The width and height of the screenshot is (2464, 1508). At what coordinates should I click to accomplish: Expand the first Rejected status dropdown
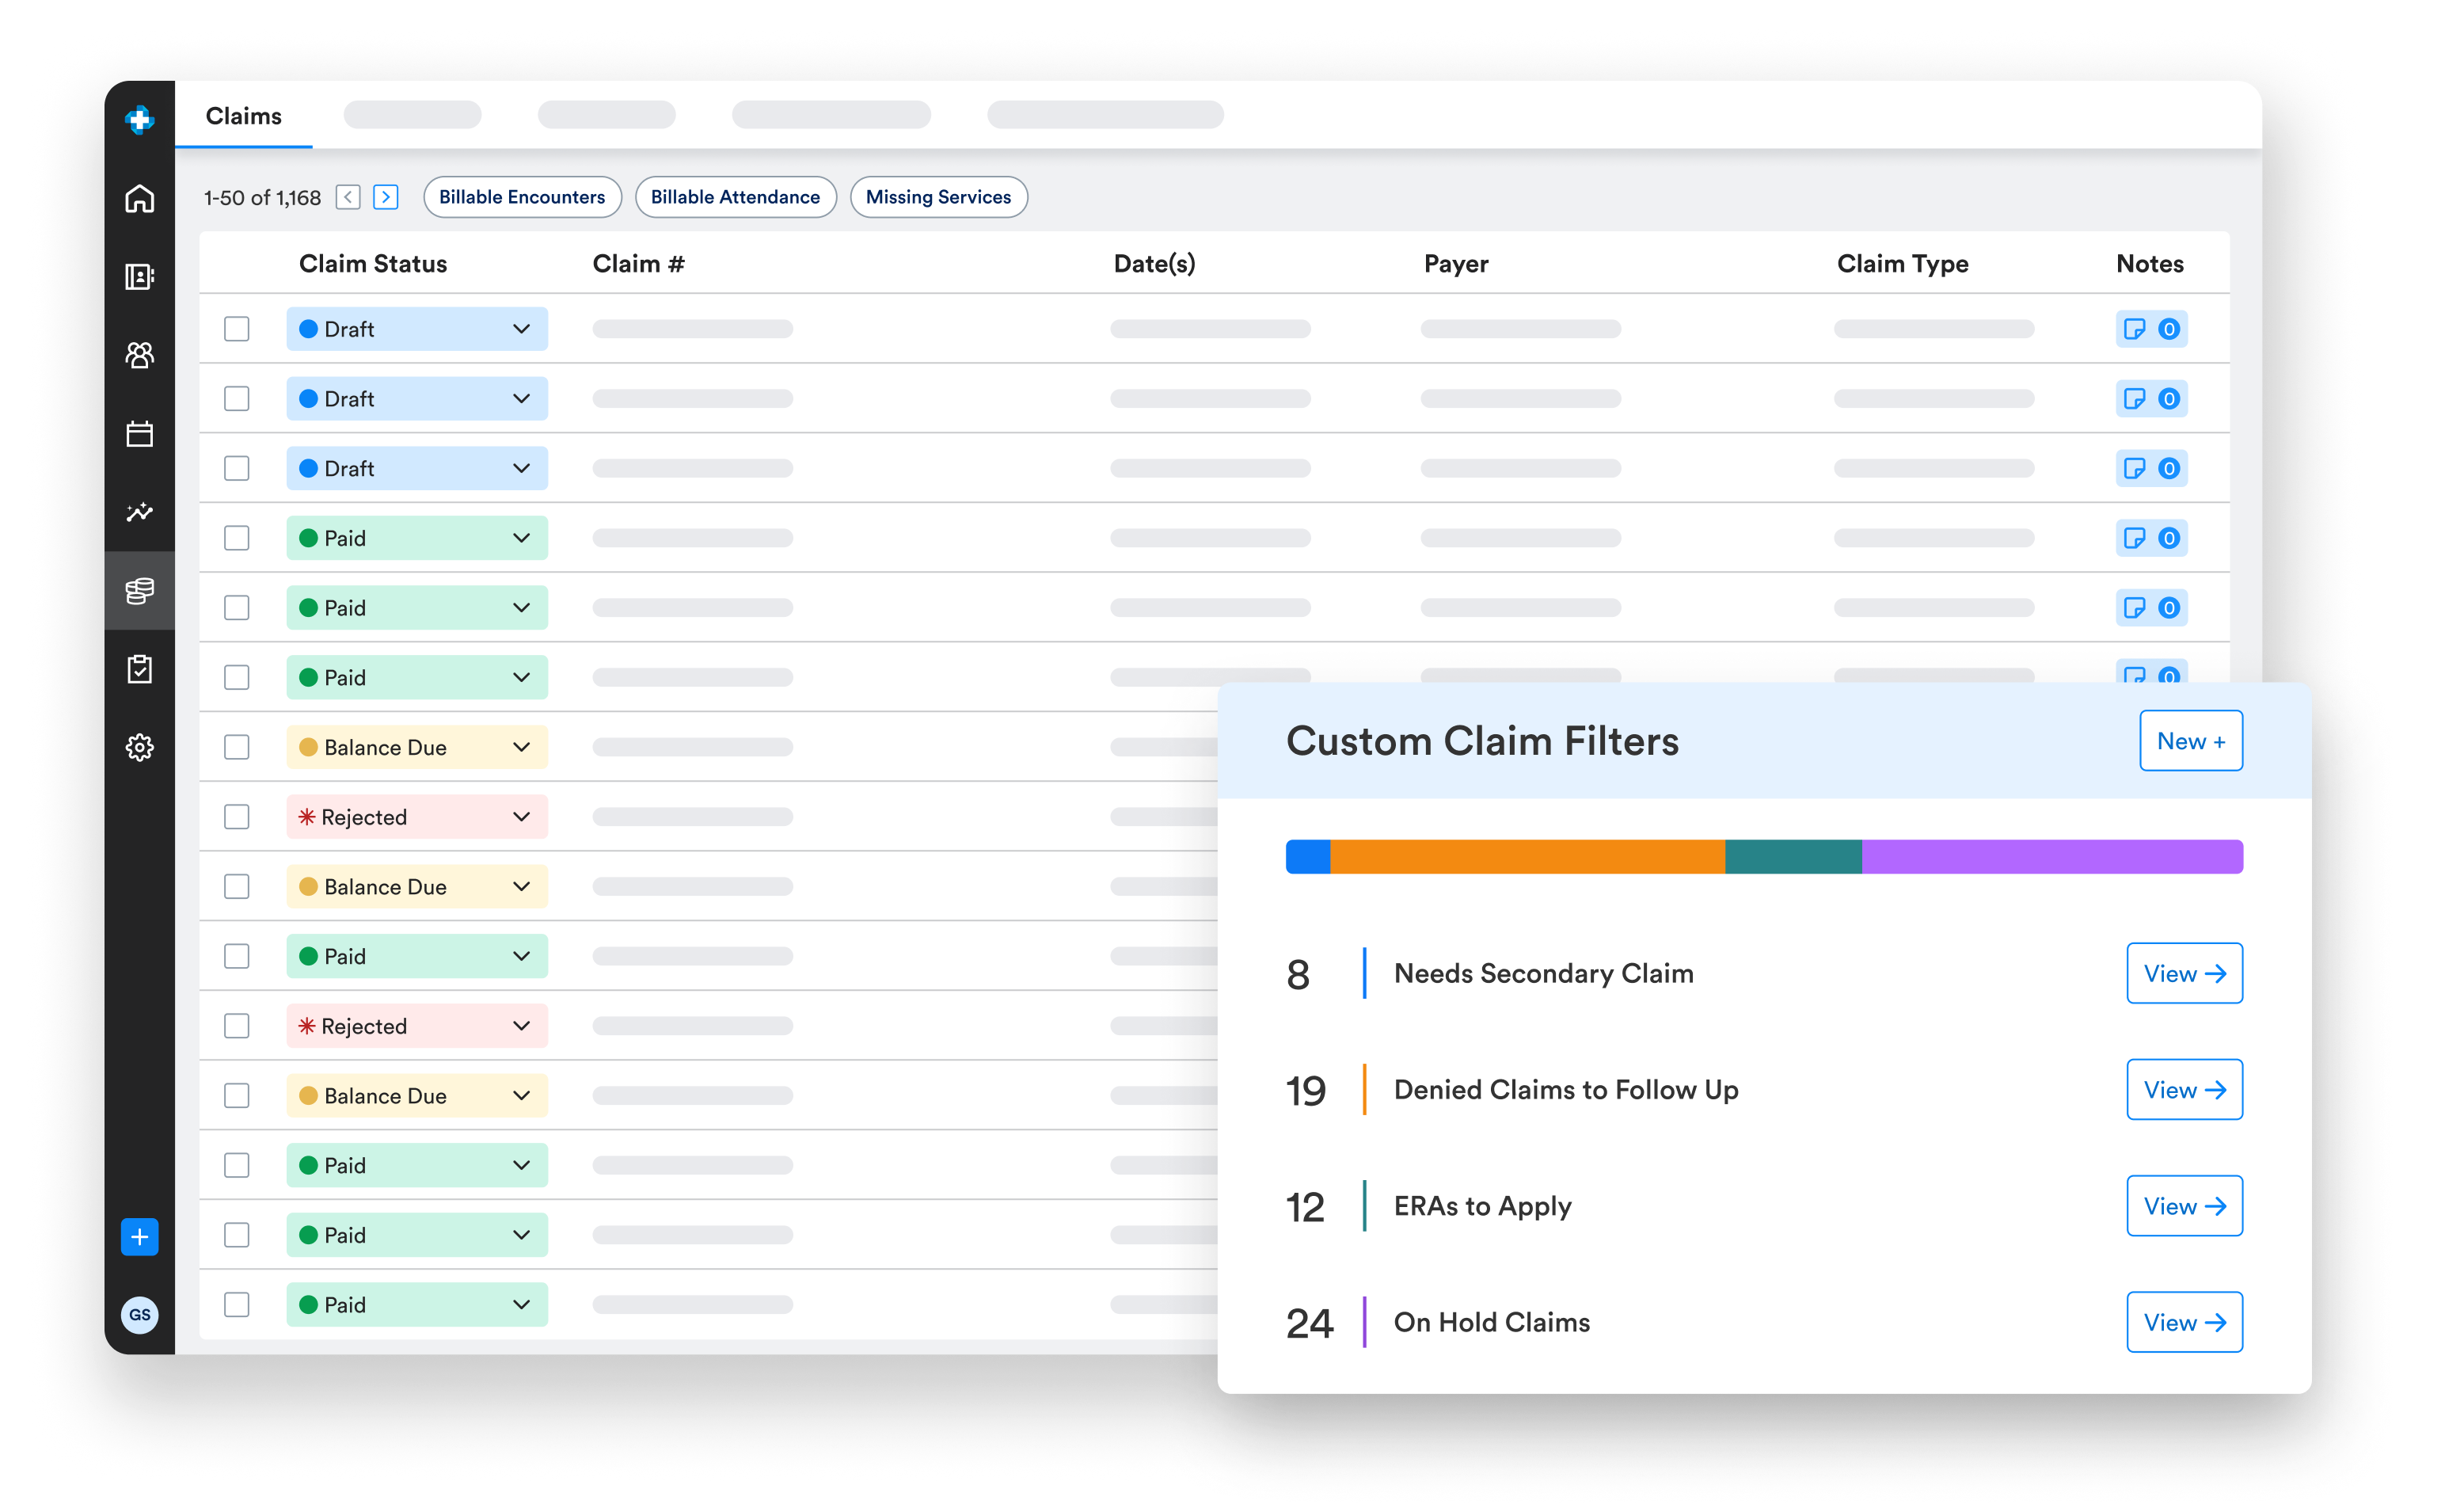coord(521,817)
